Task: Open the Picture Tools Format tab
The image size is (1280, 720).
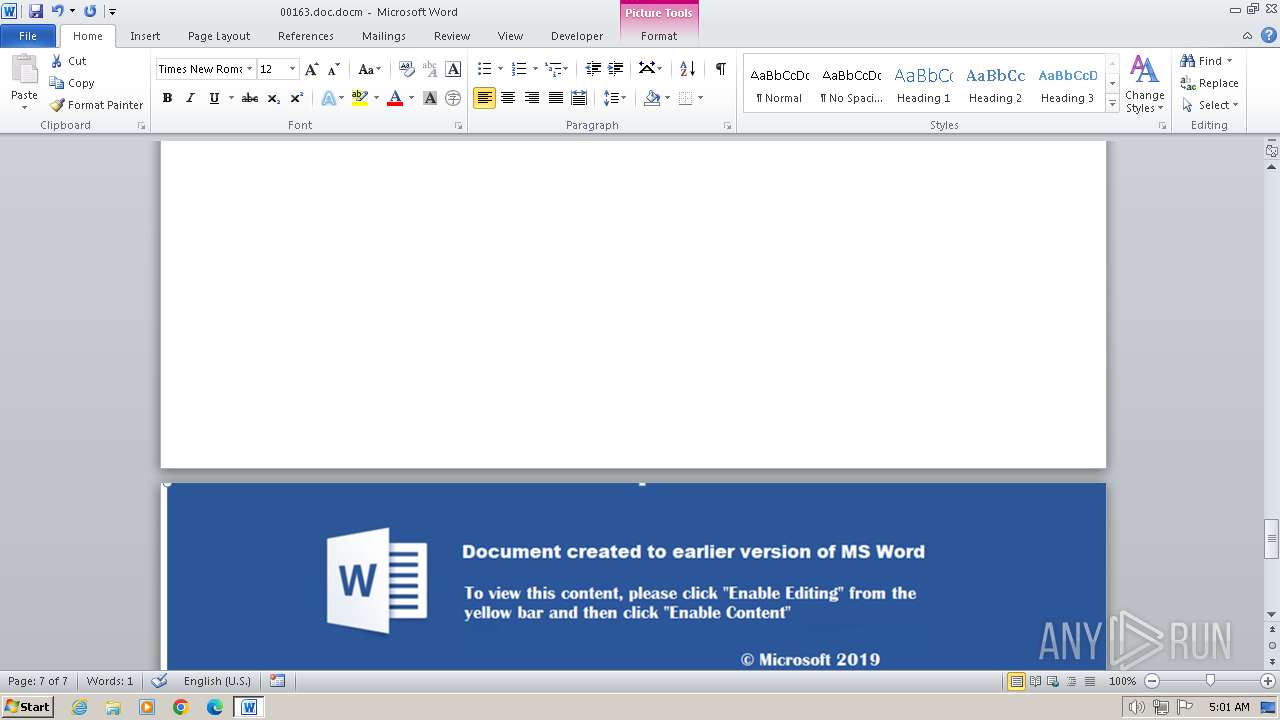Action: (x=659, y=36)
